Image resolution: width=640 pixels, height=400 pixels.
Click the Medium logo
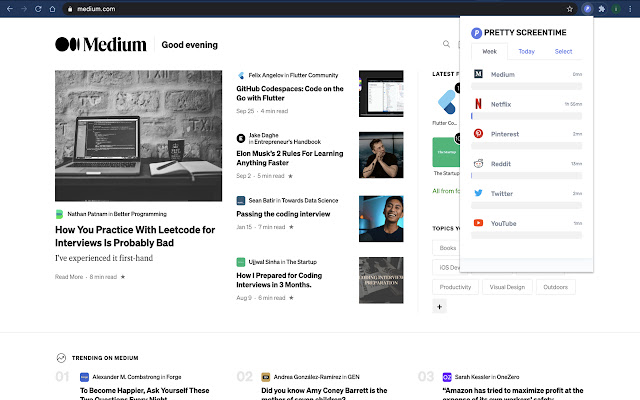click(101, 44)
